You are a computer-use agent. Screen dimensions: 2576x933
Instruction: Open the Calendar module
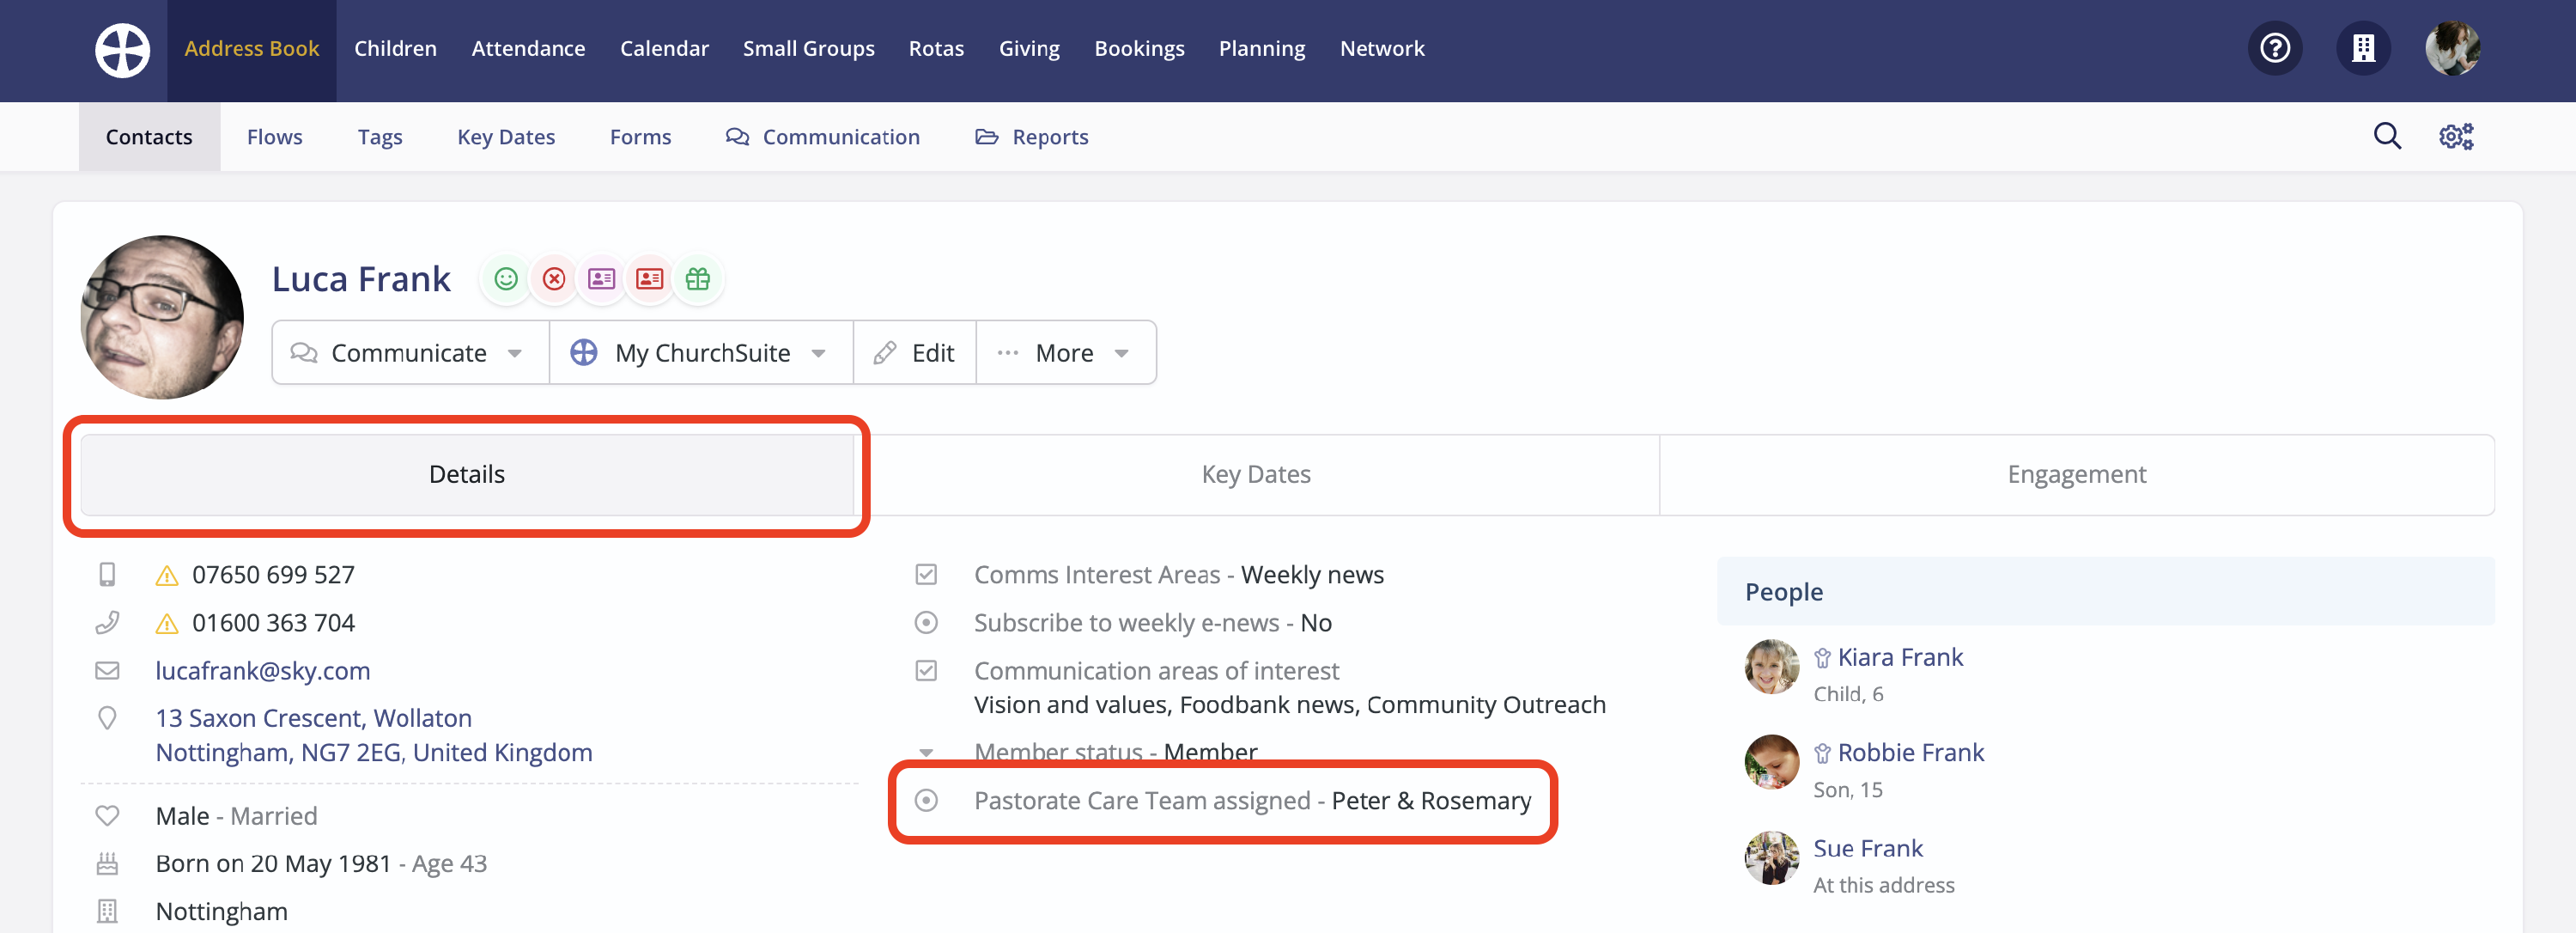click(x=664, y=49)
